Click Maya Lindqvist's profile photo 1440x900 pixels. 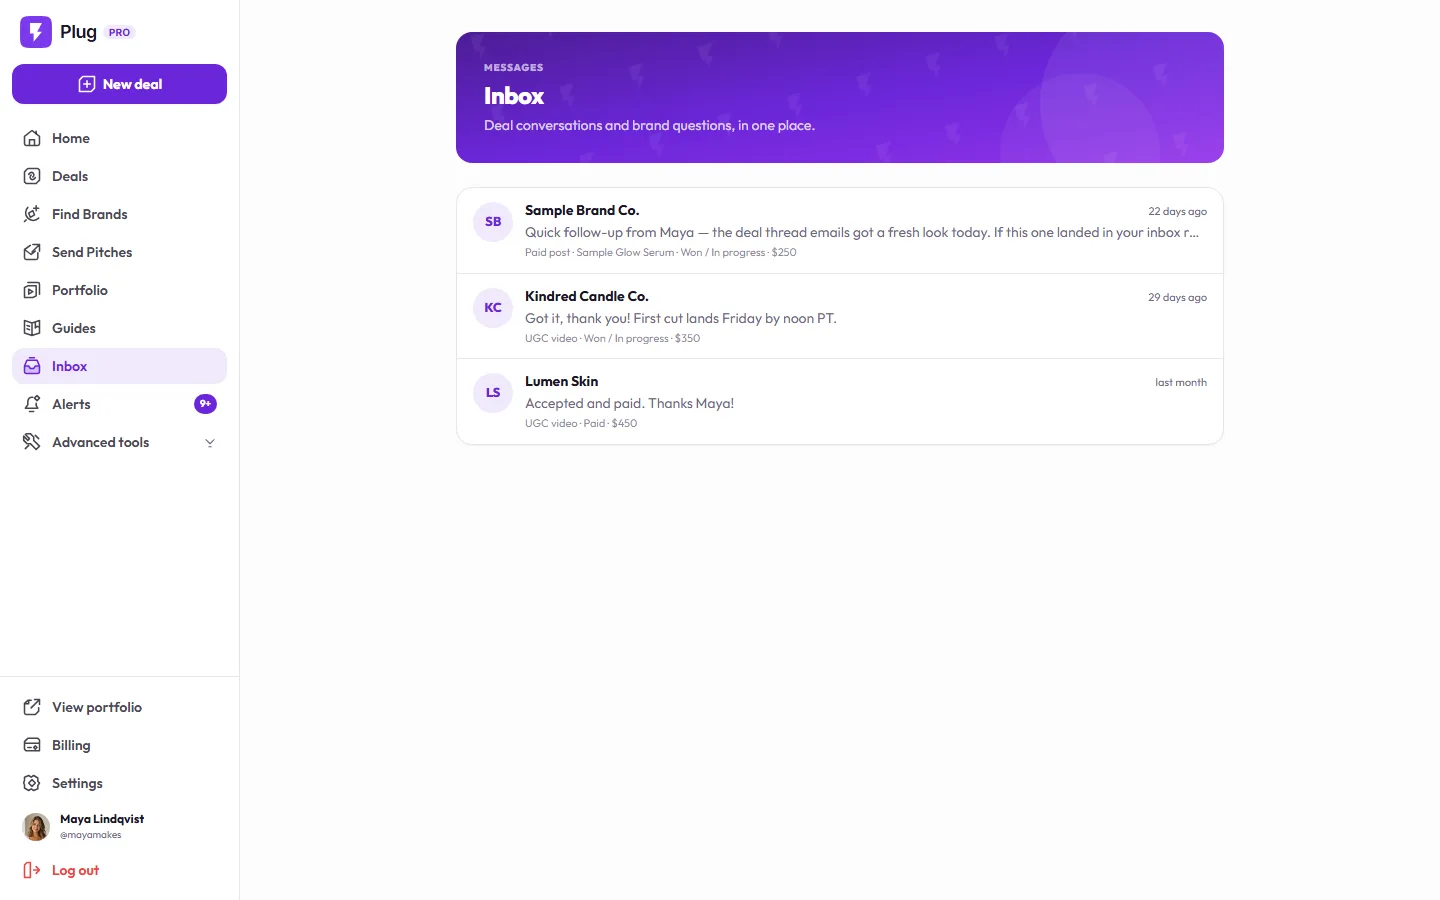coord(36,827)
